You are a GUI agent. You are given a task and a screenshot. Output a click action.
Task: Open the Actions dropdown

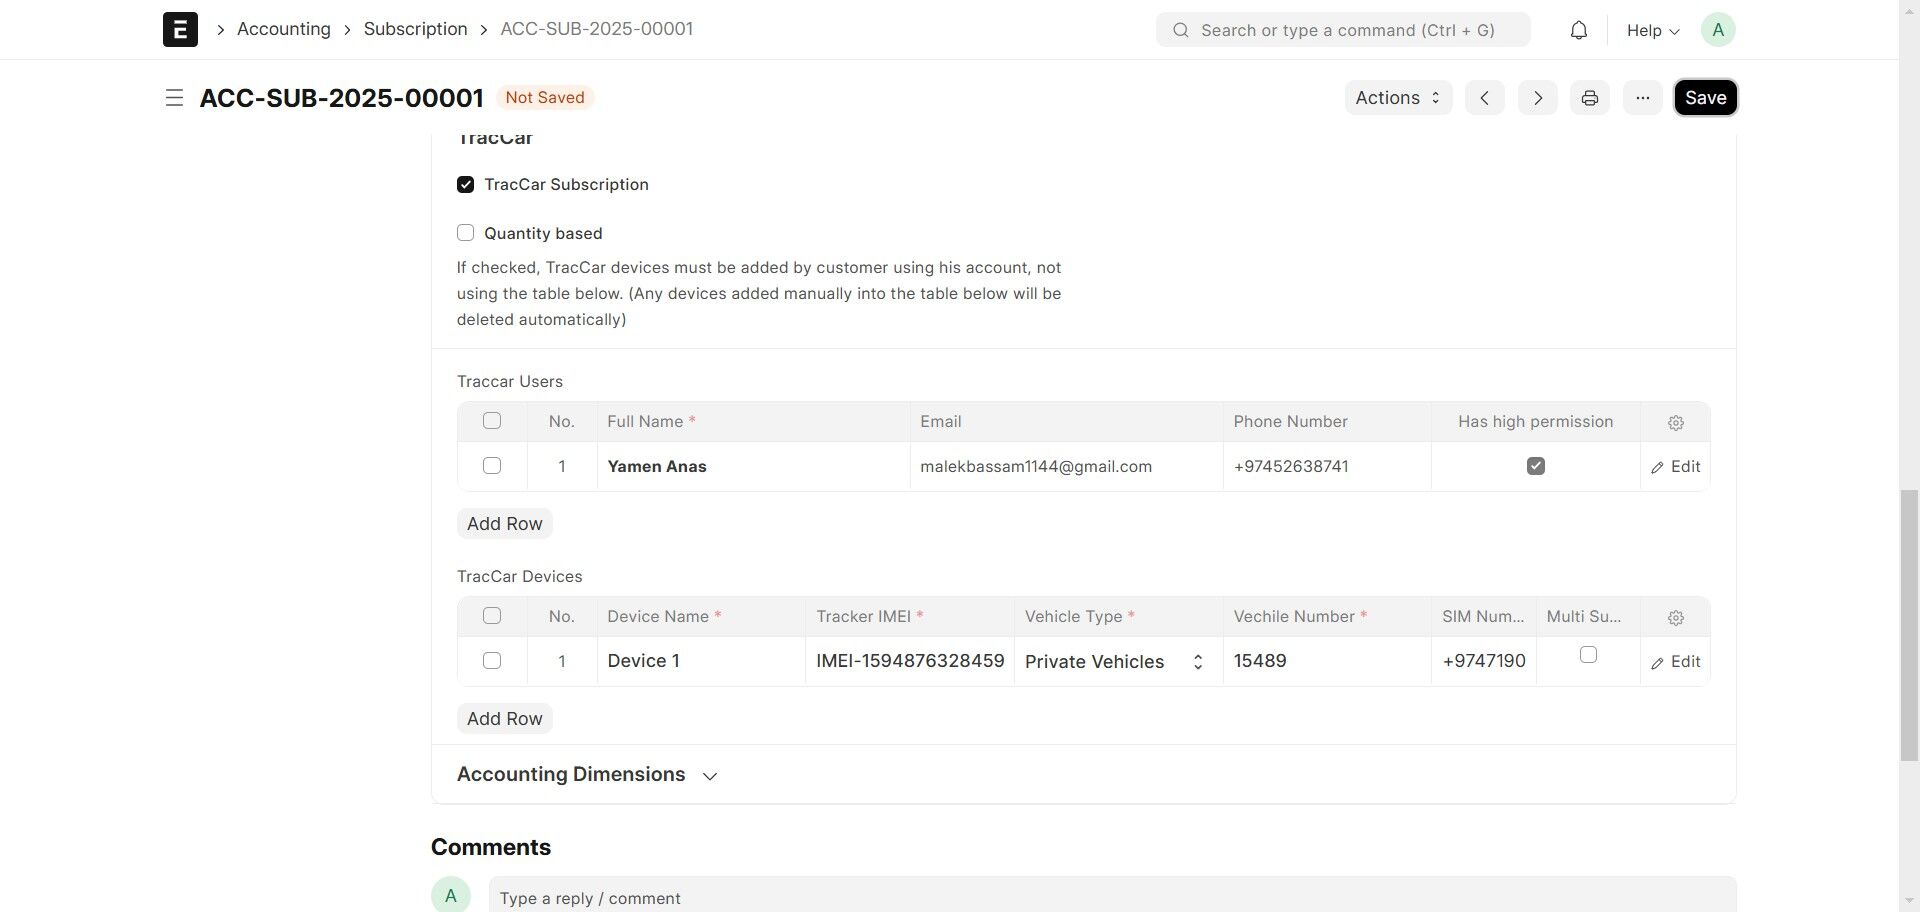tap(1398, 98)
